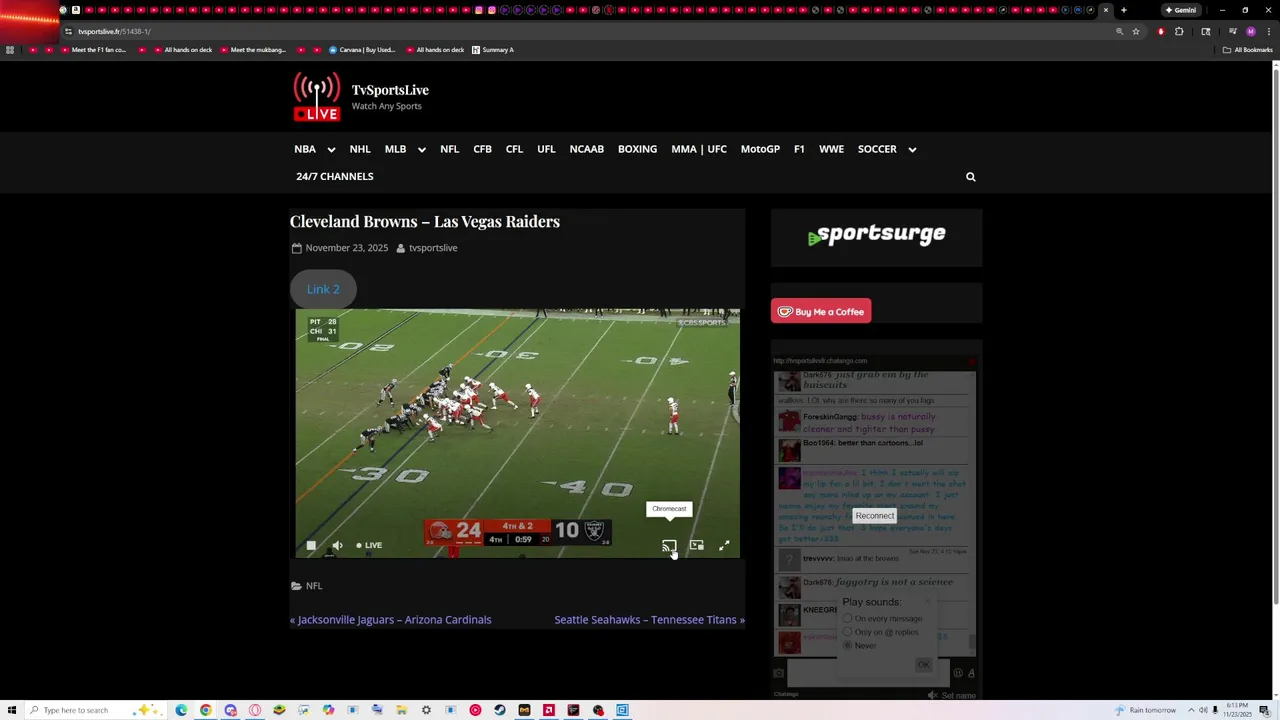Click the browser address bar URL
This screenshot has width=1280, height=720.
coord(115,31)
